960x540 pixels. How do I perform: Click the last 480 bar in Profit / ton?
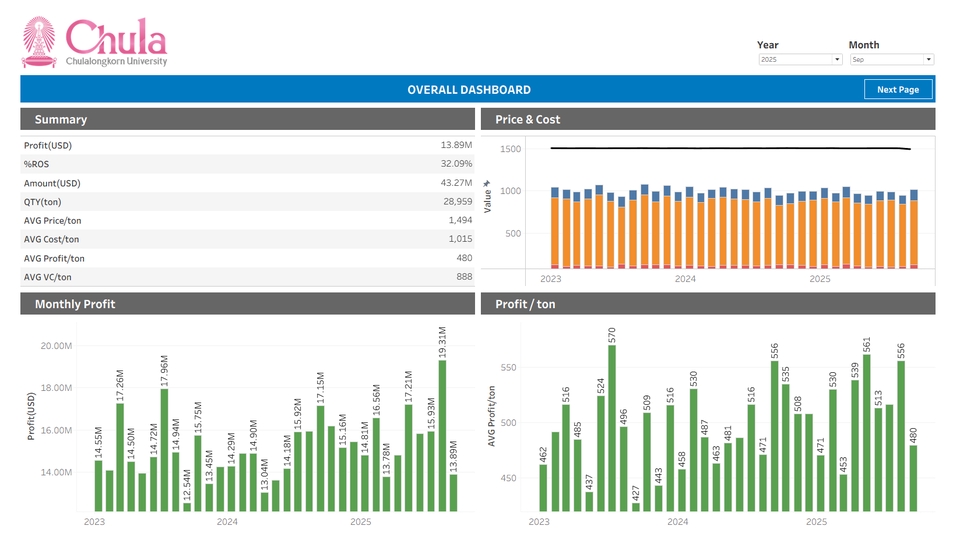point(913,478)
